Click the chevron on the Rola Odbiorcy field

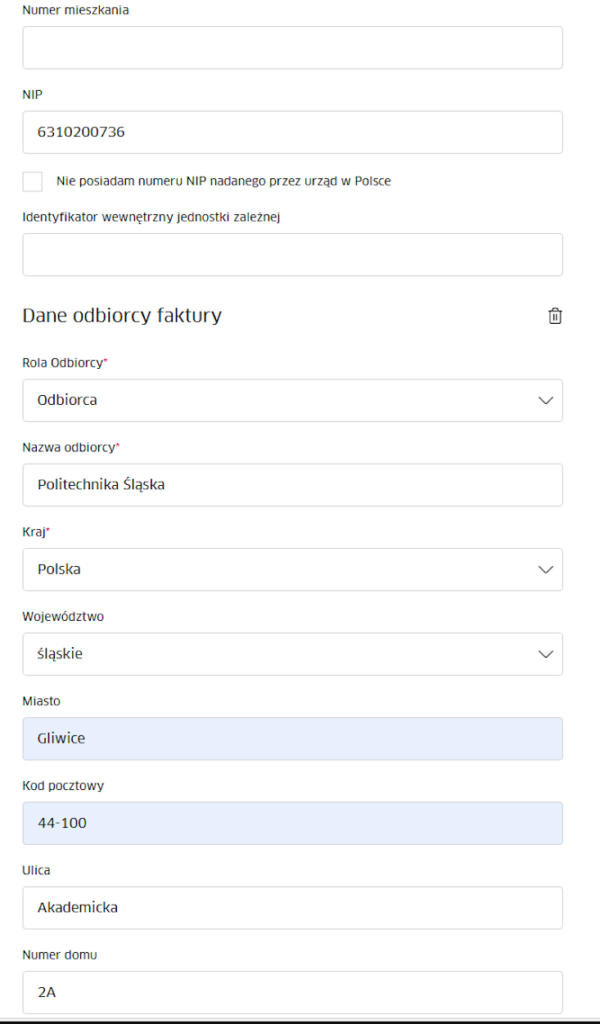(545, 400)
